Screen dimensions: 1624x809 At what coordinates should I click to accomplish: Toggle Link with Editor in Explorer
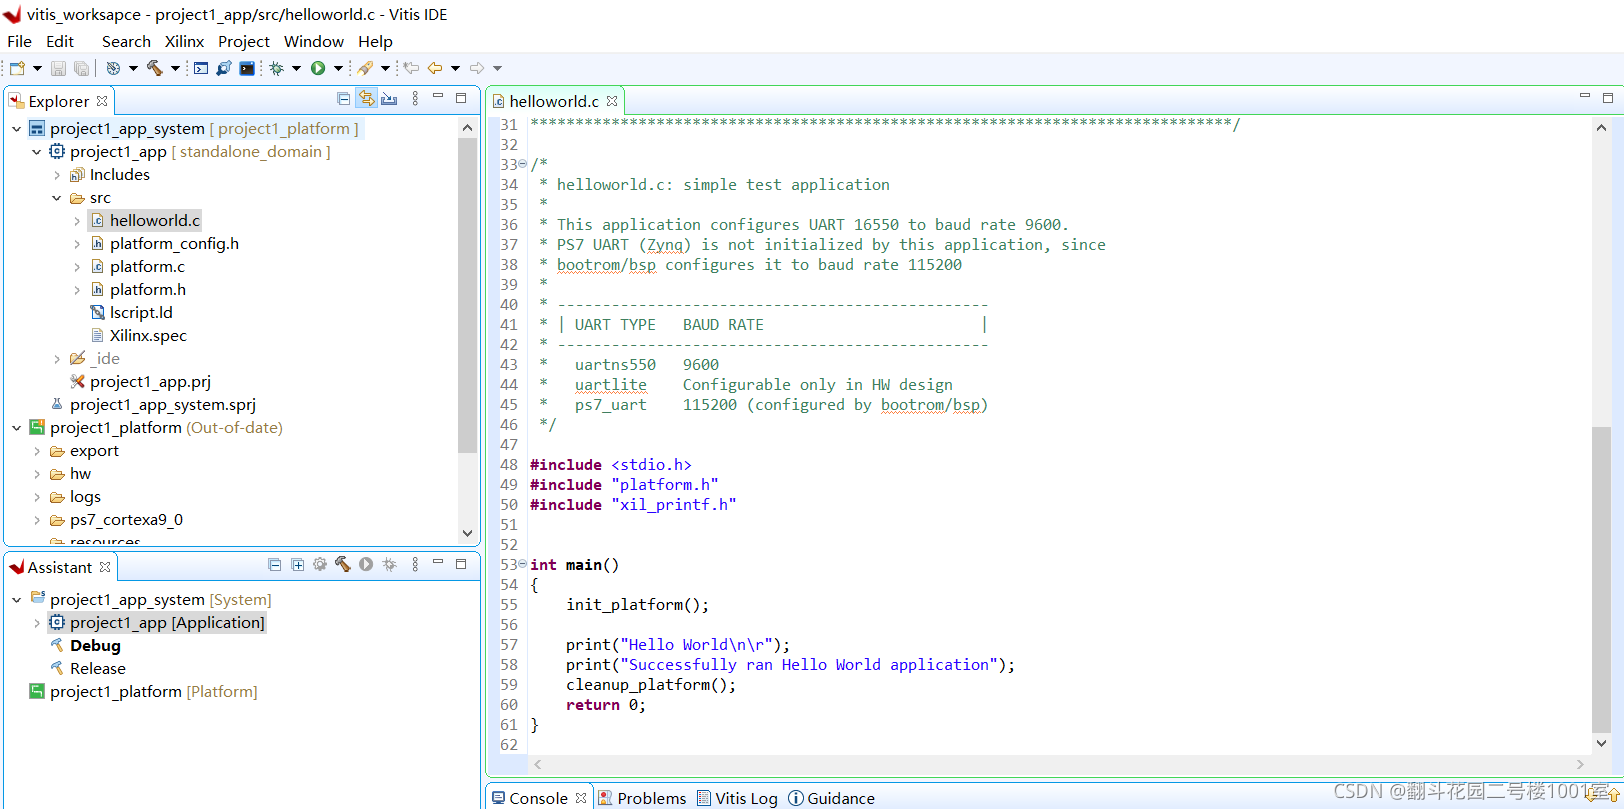(366, 99)
